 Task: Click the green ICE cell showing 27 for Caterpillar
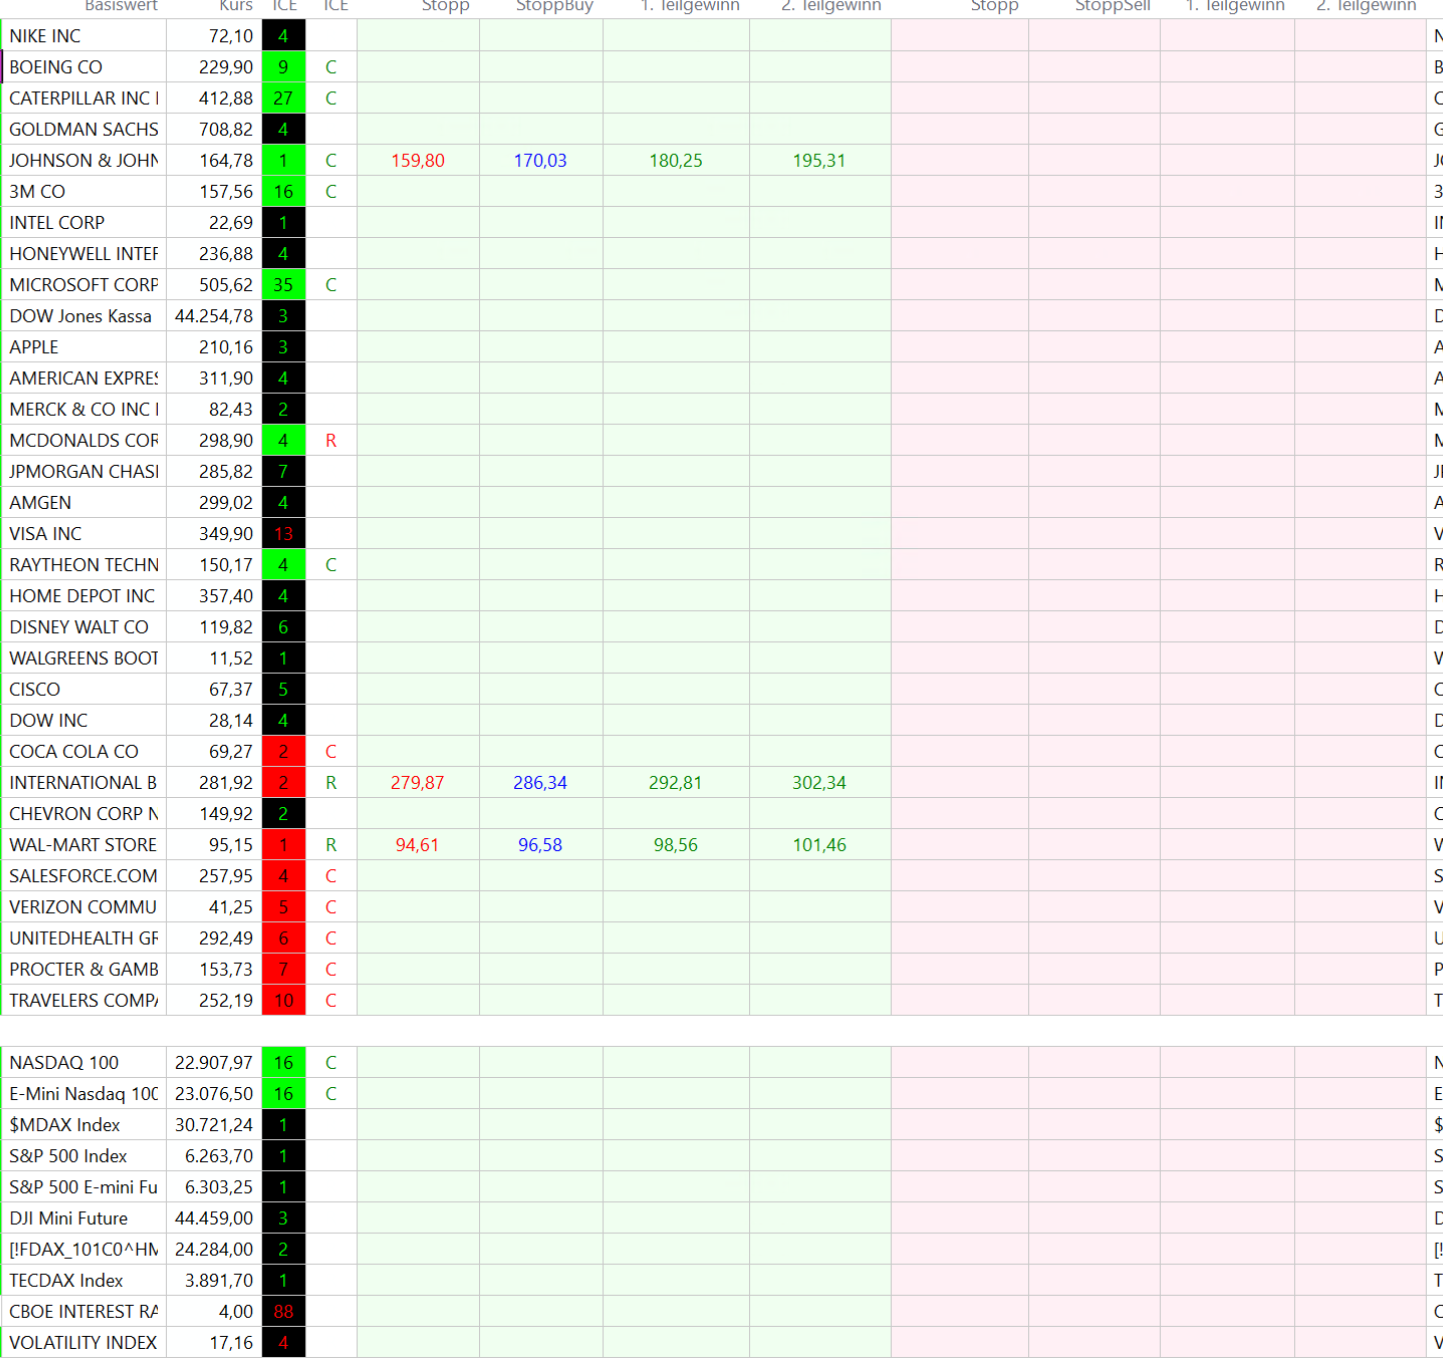tap(283, 98)
